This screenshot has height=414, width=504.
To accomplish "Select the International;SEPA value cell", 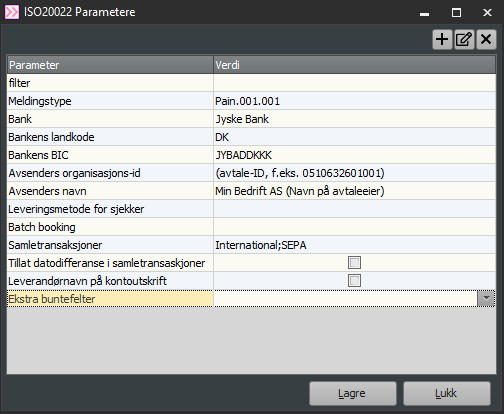I will [x=355, y=245].
